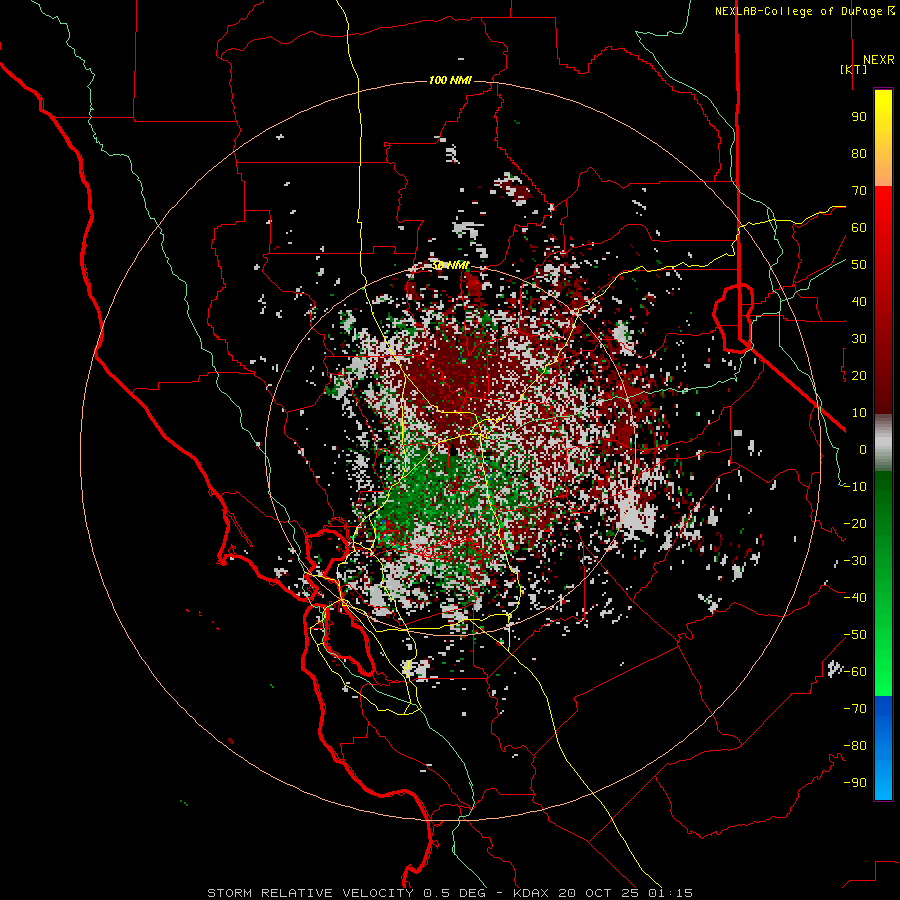Image resolution: width=900 pixels, height=900 pixels.
Task: Click the 40 value on velocity scale
Action: (x=859, y=302)
